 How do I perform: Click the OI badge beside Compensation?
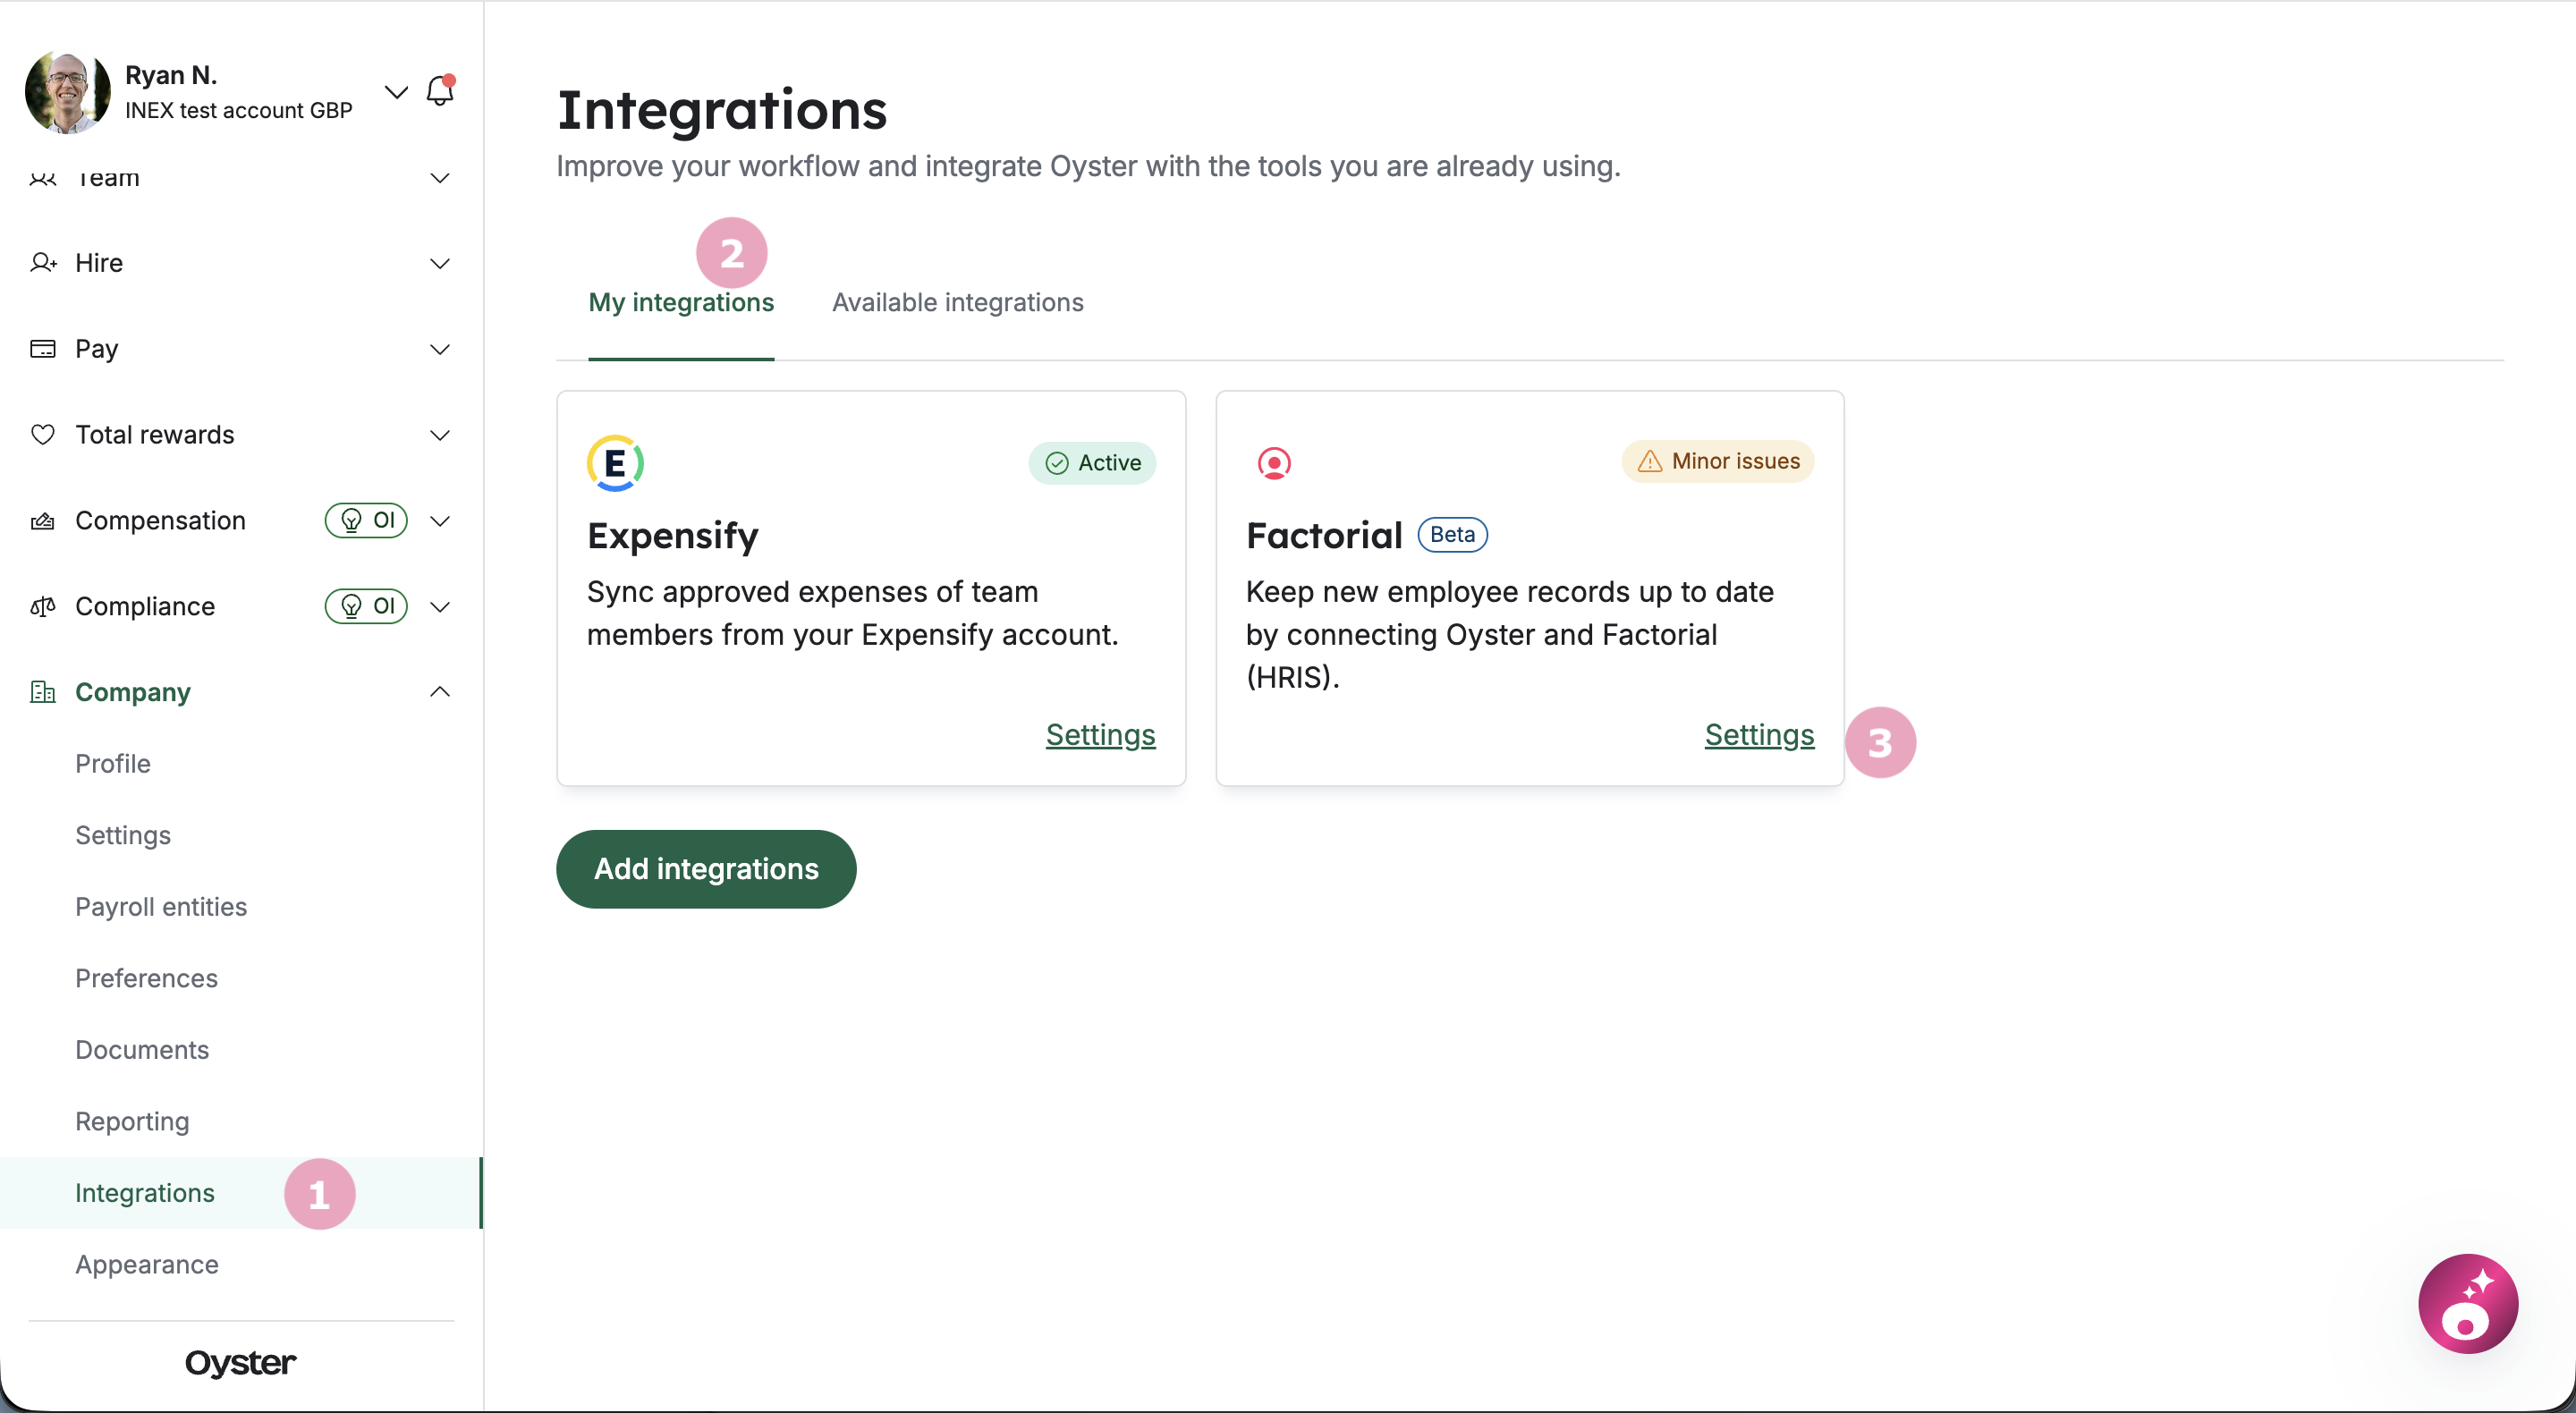366,520
